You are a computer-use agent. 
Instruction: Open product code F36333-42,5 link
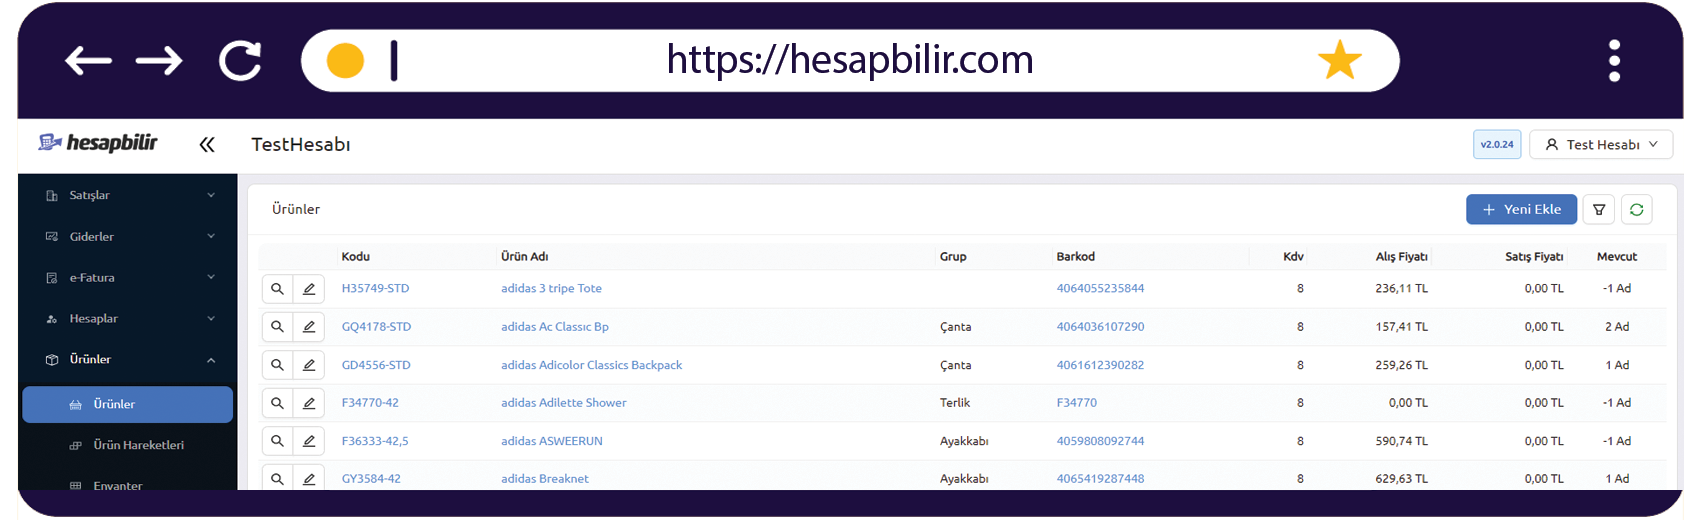[375, 441]
